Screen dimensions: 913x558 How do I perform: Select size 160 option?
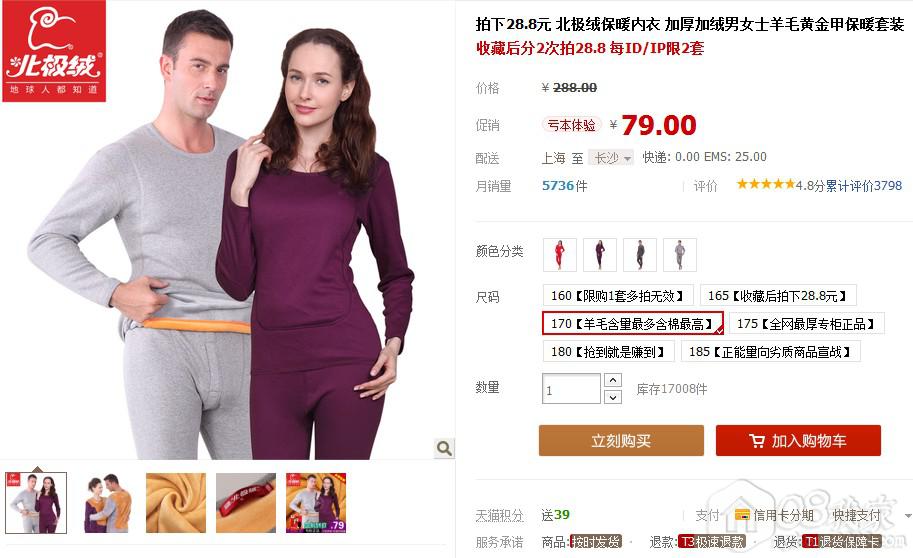tap(618, 295)
